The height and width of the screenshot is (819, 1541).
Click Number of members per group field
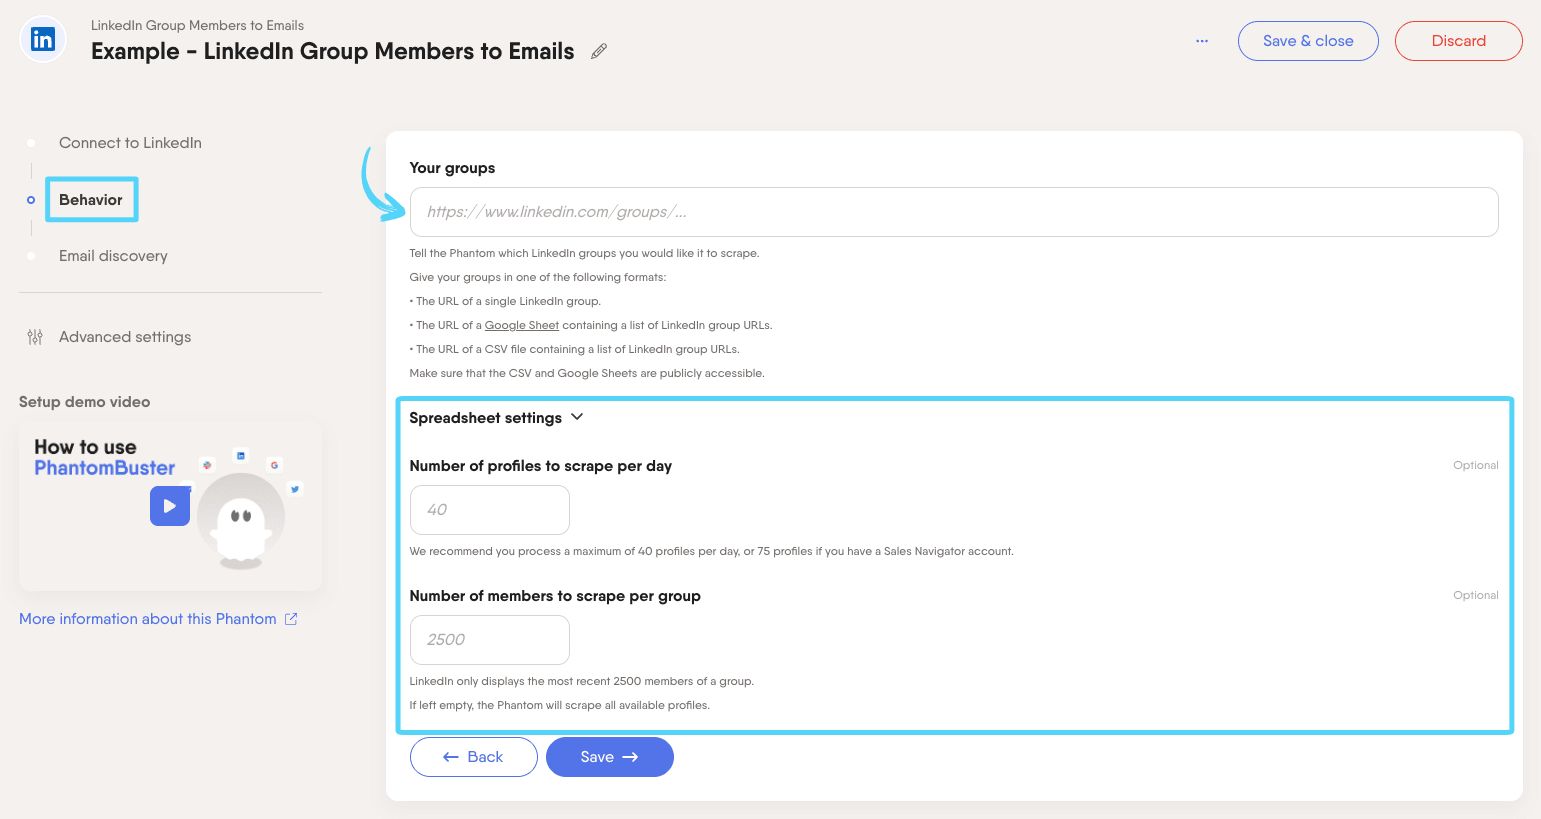pyautogui.click(x=490, y=640)
